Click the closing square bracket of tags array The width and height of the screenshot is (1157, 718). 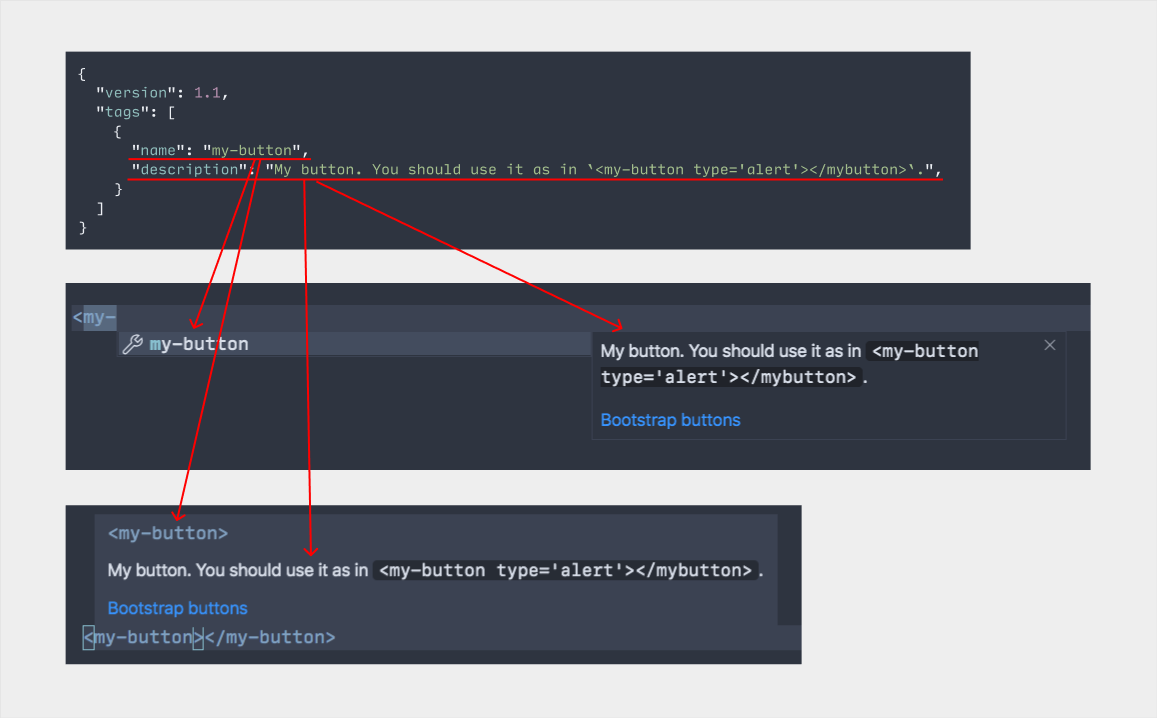click(x=99, y=208)
